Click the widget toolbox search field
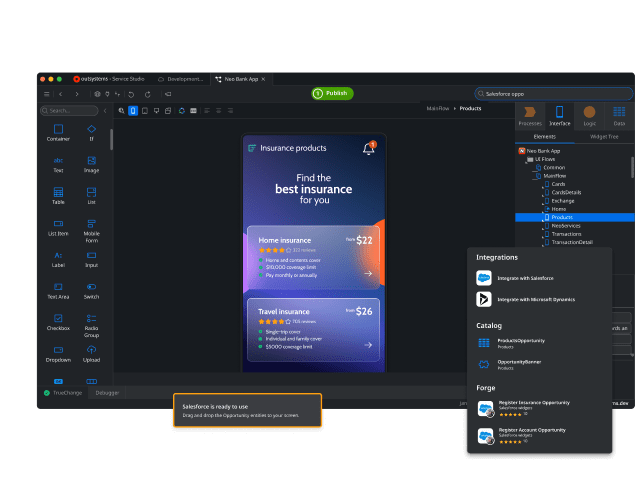This screenshot has height=501, width=635. point(68,110)
